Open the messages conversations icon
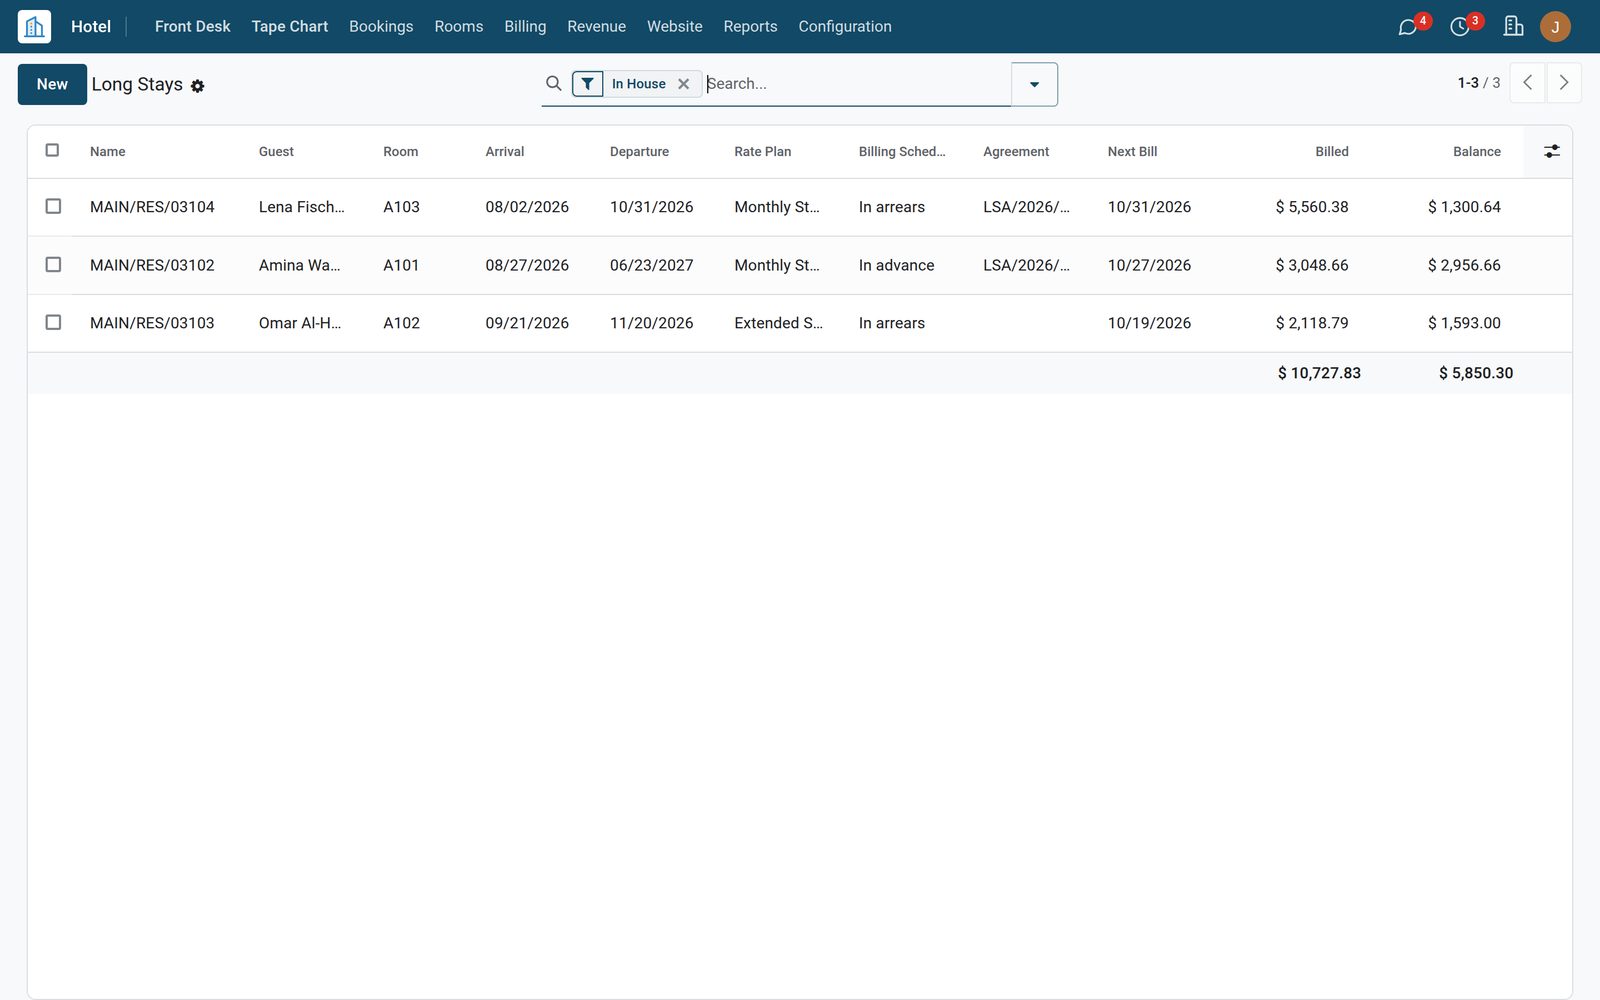The height and width of the screenshot is (1000, 1600). click(x=1407, y=27)
